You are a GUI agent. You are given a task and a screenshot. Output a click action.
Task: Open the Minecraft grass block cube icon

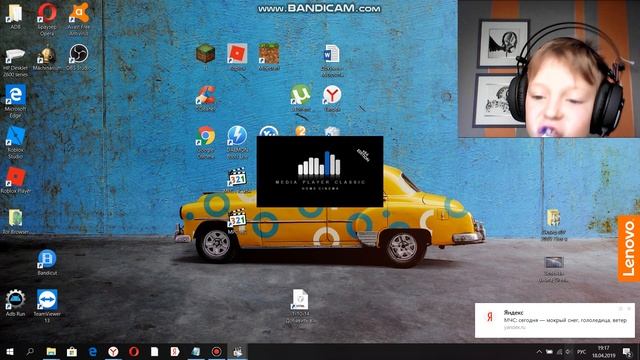pos(205,53)
